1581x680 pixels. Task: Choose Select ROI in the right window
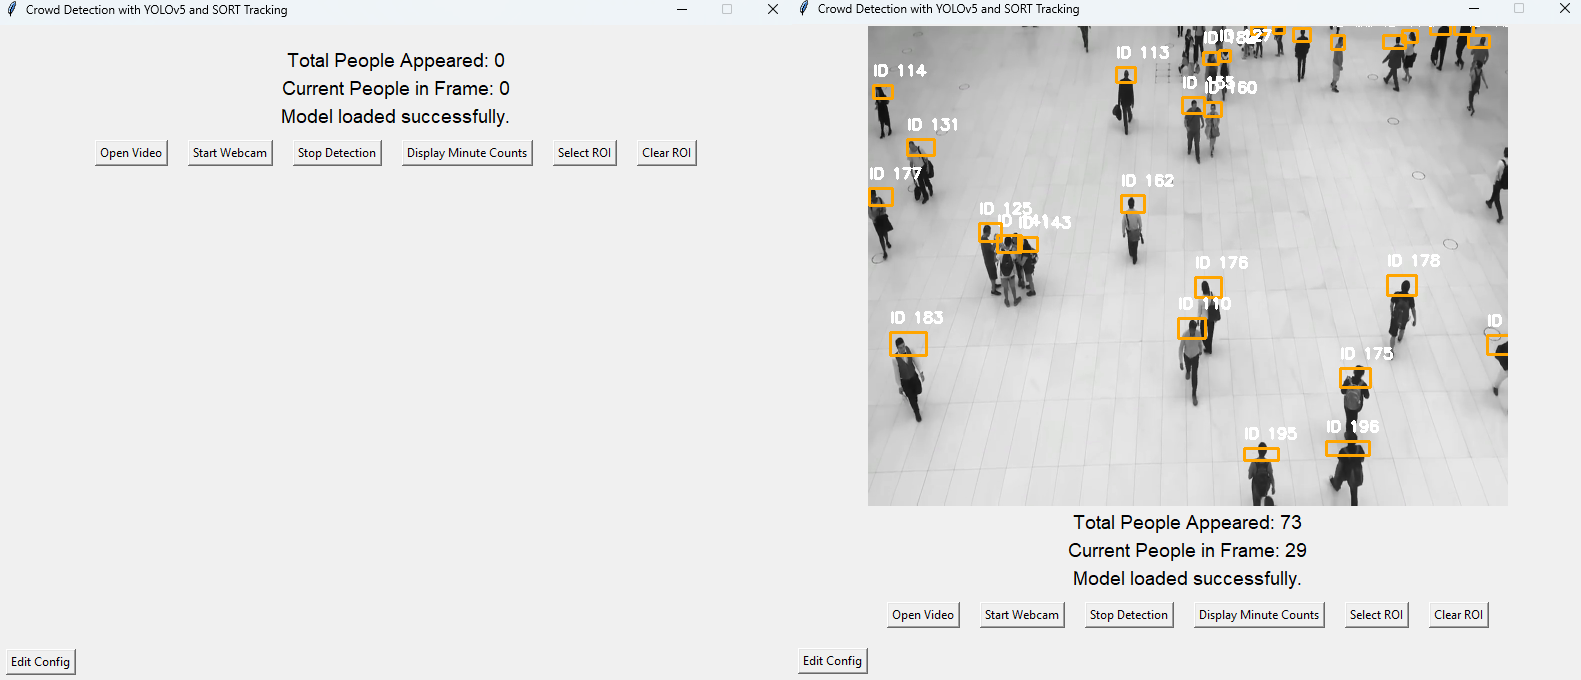1376,615
